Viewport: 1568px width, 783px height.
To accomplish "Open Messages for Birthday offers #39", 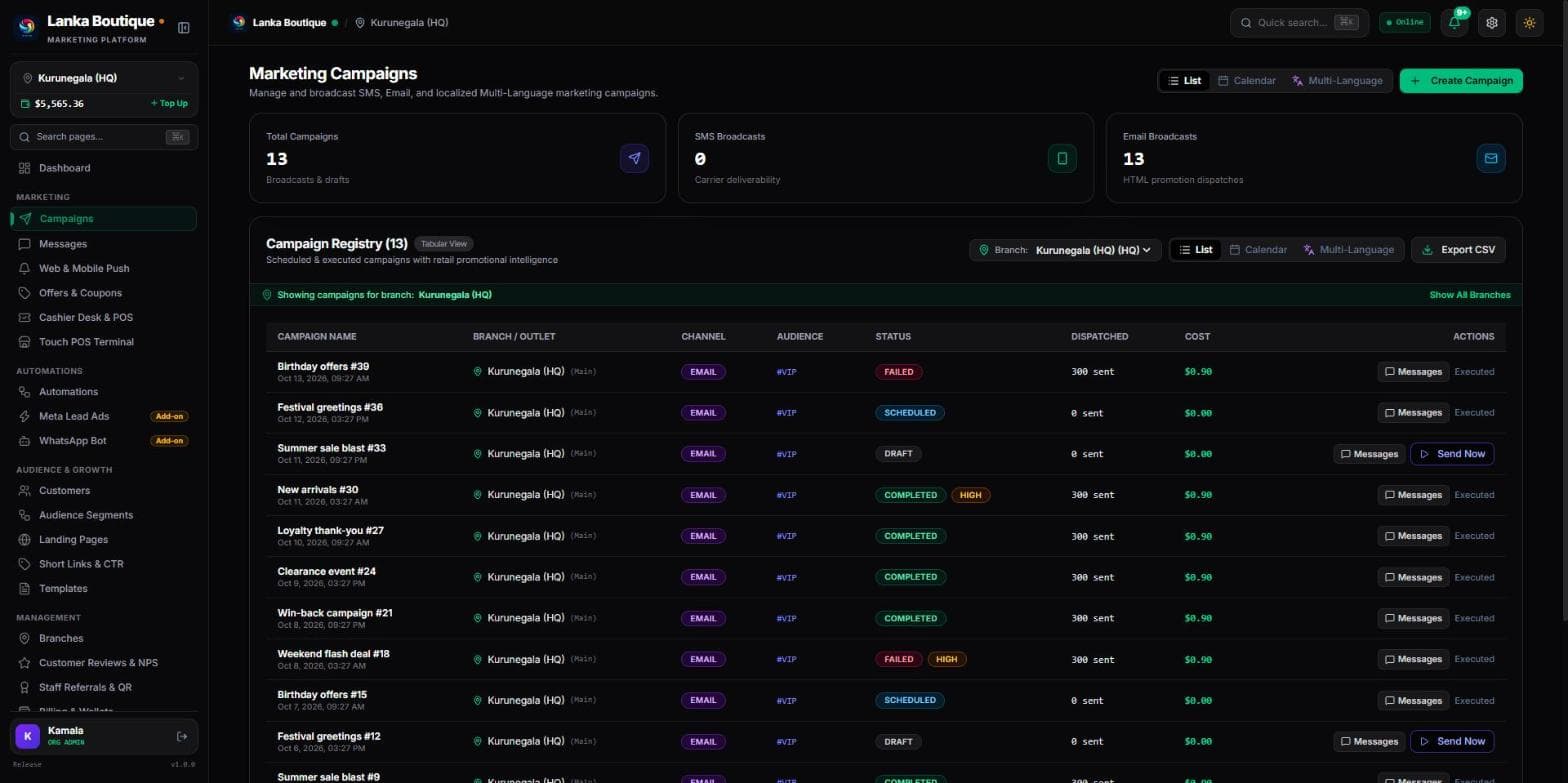I will (1413, 372).
